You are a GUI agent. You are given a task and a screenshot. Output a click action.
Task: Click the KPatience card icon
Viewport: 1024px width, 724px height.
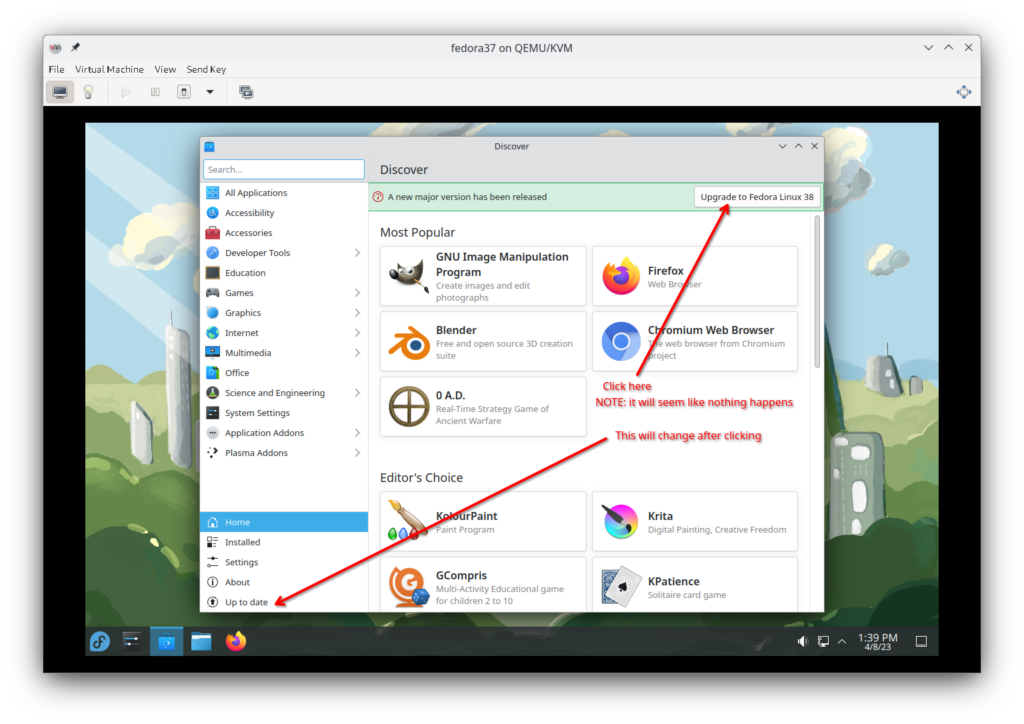pyautogui.click(x=620, y=586)
